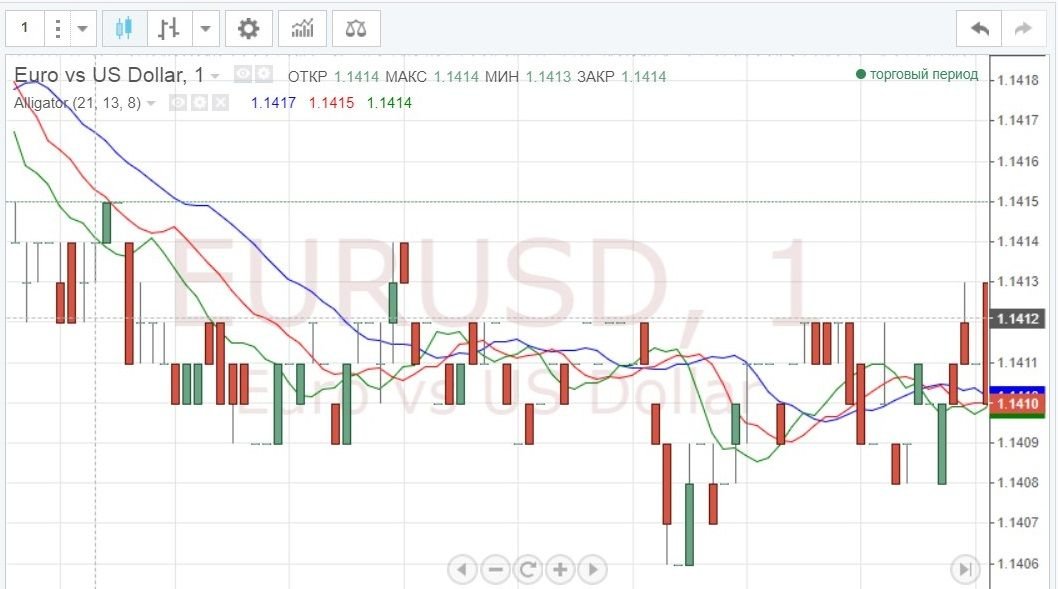Screen dimensions: 1058x589
Task: Redo the chart action
Action: (x=1024, y=28)
